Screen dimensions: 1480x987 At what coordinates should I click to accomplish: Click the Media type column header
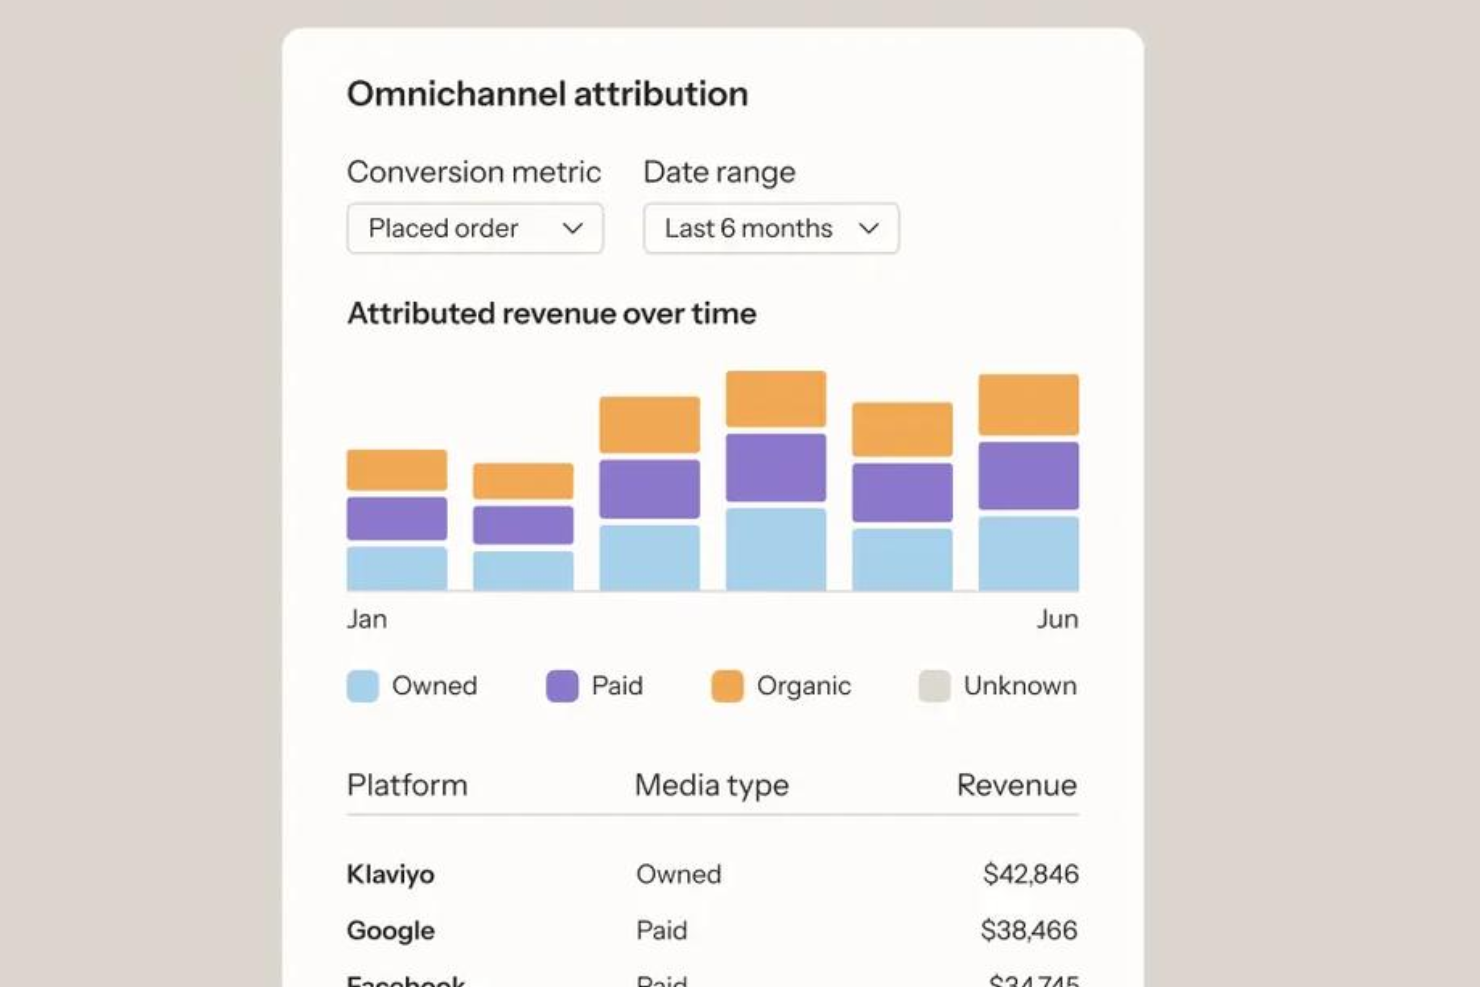pos(710,785)
